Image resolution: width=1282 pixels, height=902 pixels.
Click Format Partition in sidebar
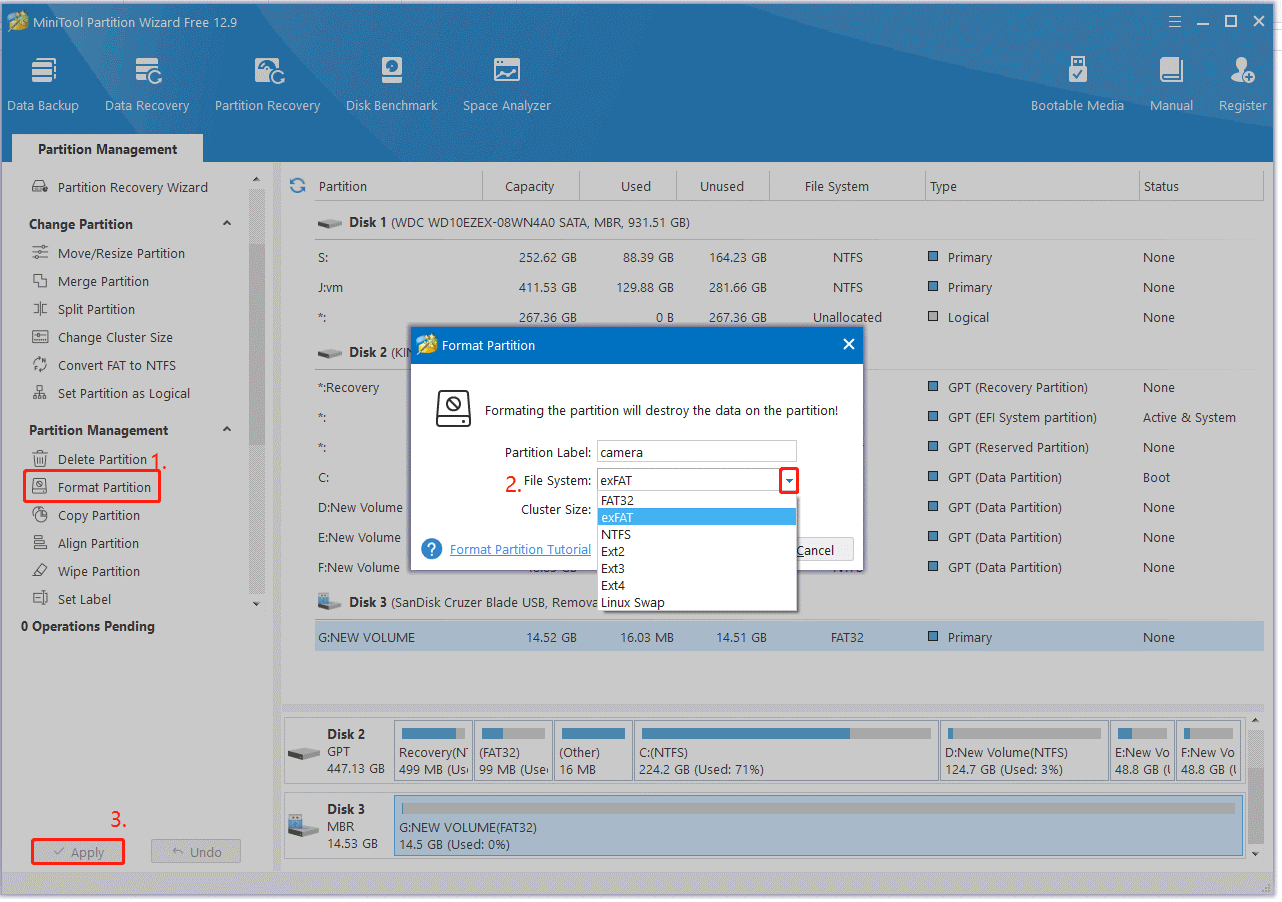point(92,487)
